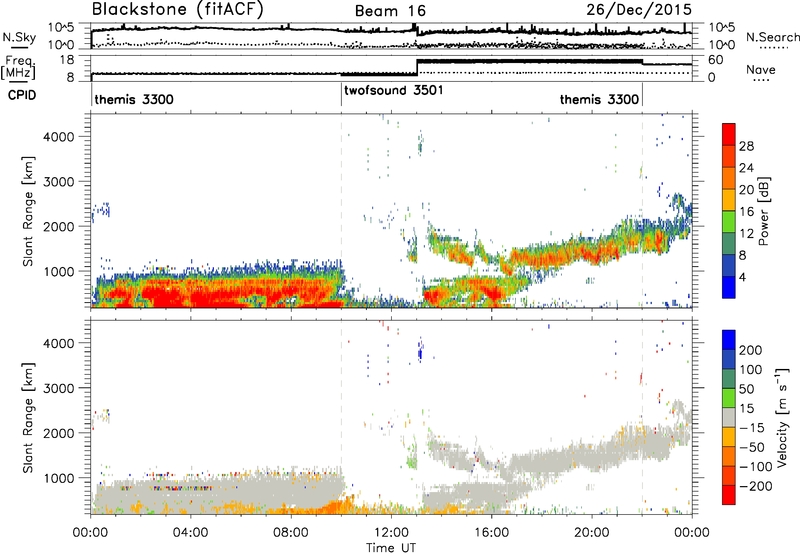Click the "16:00" time tick label
800x554 pixels.
pos(491,533)
